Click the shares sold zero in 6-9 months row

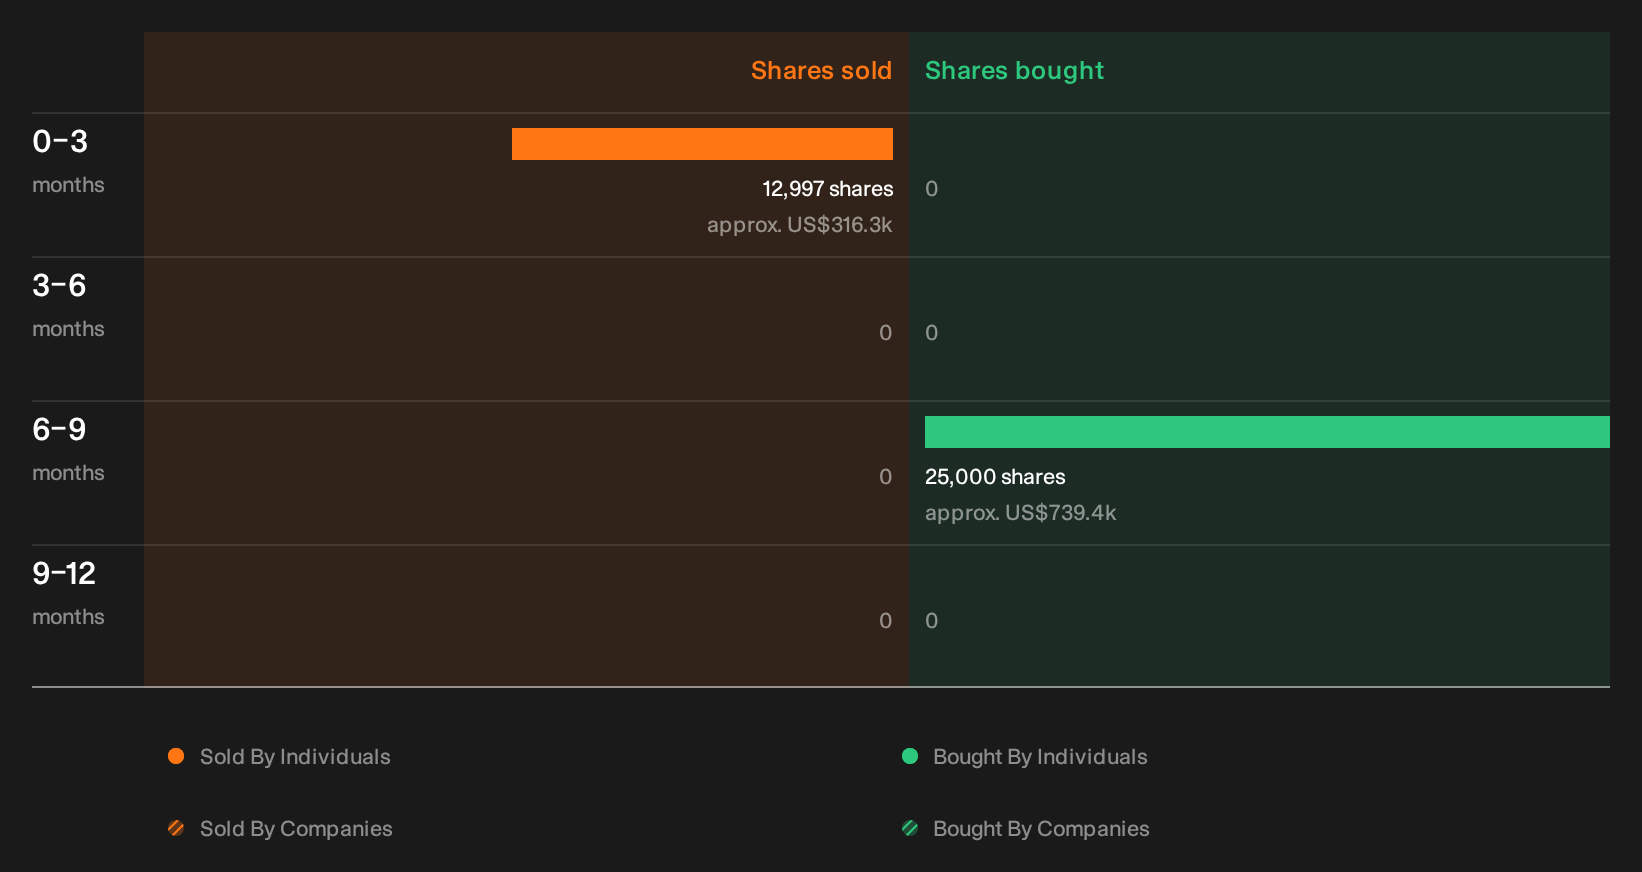coord(885,477)
